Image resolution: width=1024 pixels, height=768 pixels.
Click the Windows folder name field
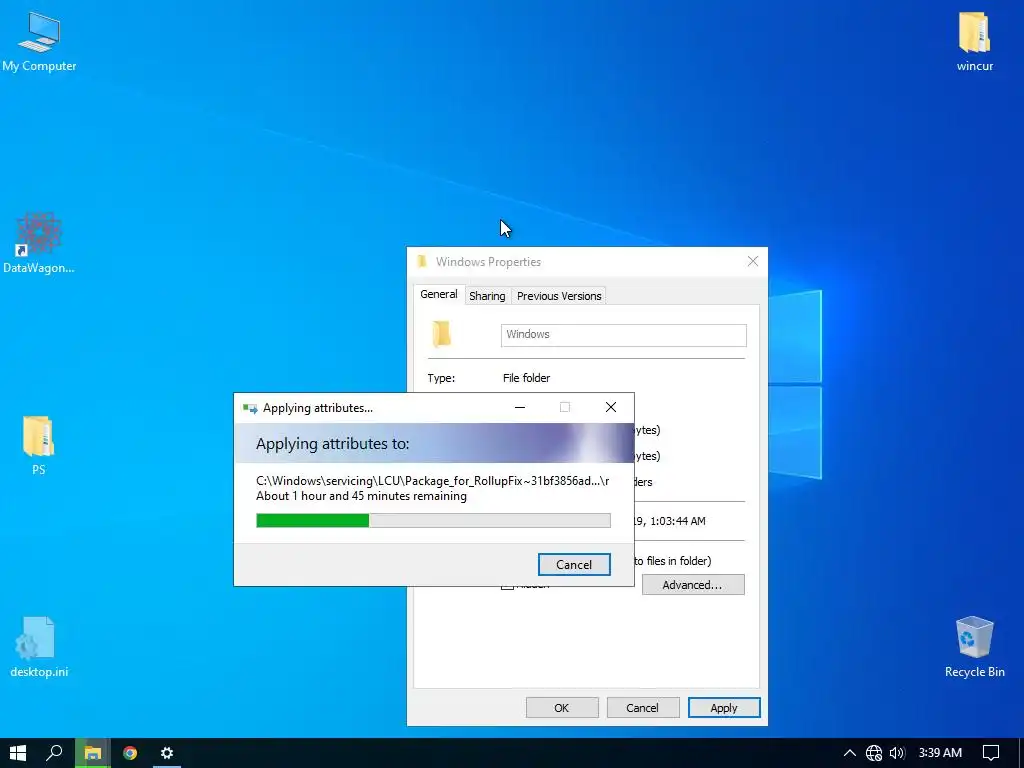(624, 335)
